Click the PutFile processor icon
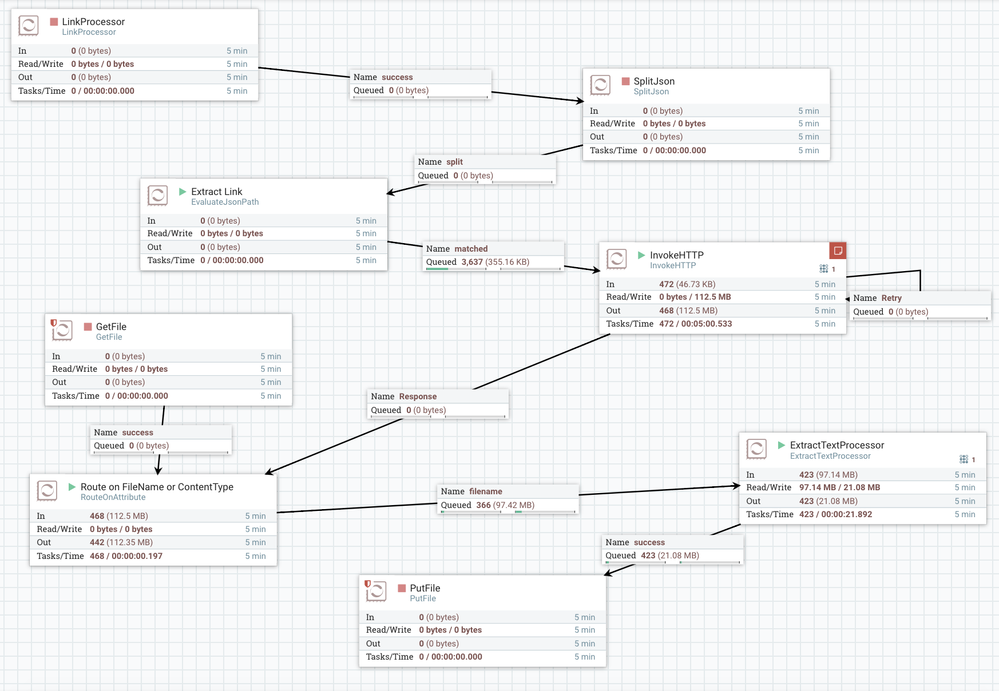This screenshot has height=691, width=999. [376, 591]
